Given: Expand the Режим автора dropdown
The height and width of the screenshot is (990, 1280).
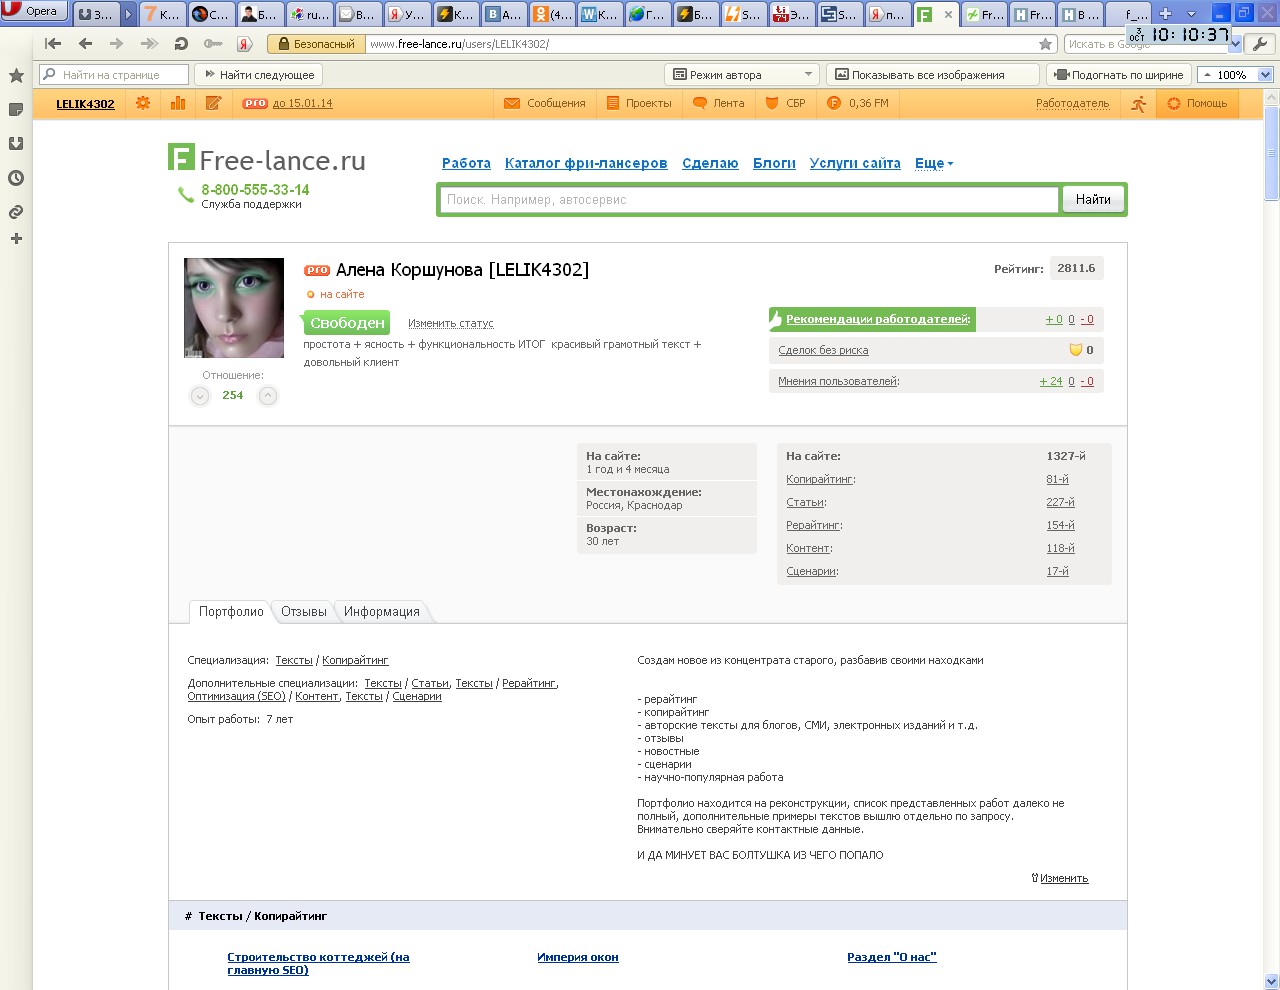Looking at the screenshot, I should [742, 75].
